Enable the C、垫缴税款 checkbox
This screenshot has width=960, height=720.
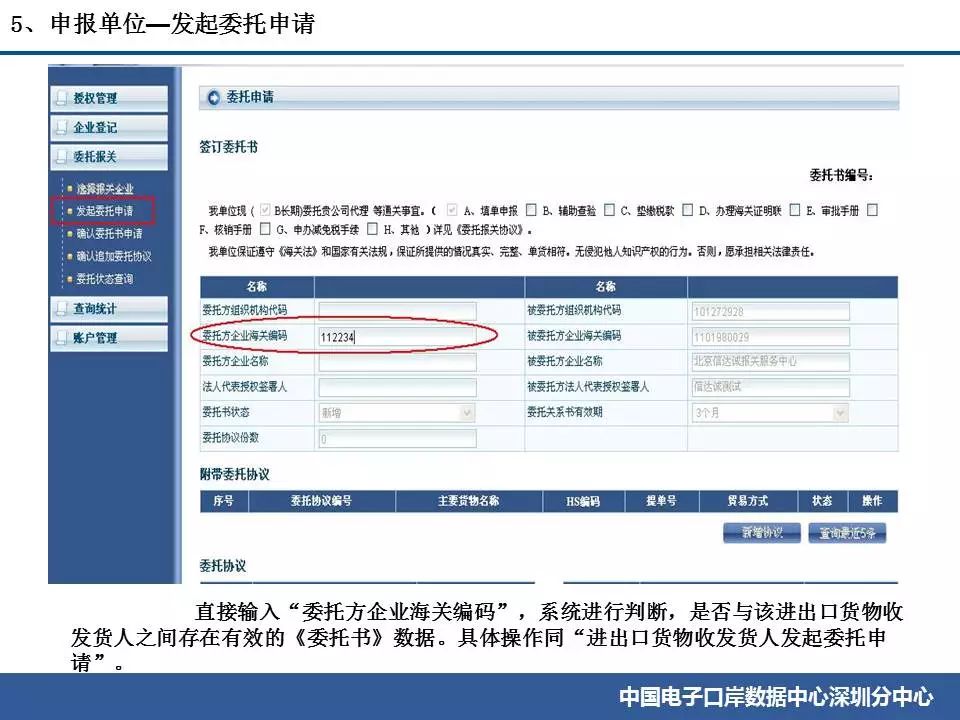click(x=609, y=211)
